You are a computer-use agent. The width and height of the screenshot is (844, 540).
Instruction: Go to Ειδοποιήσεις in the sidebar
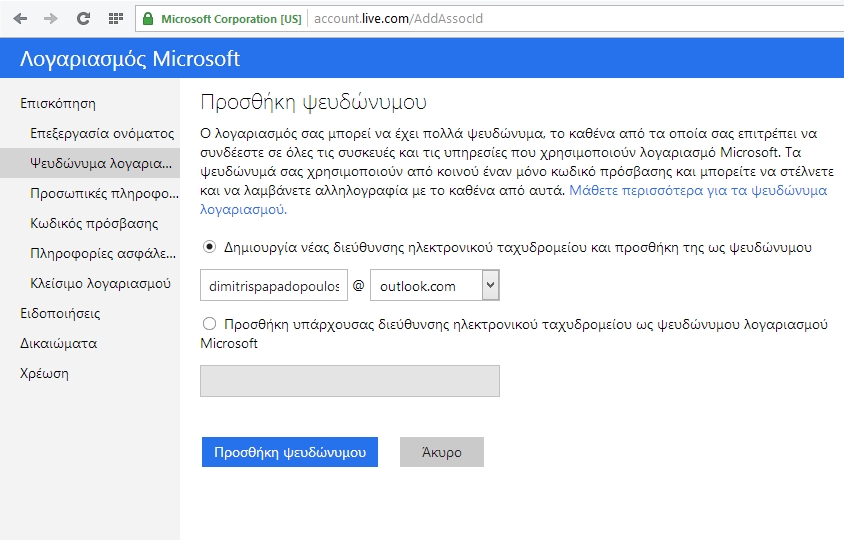coord(60,313)
